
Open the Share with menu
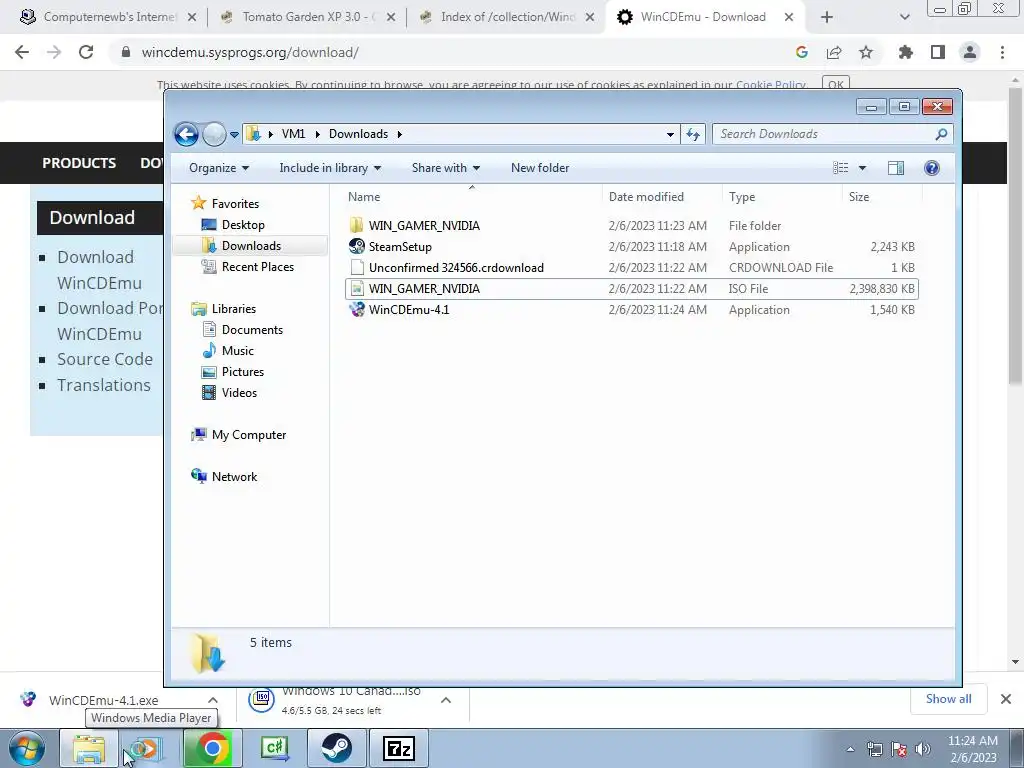click(x=445, y=168)
